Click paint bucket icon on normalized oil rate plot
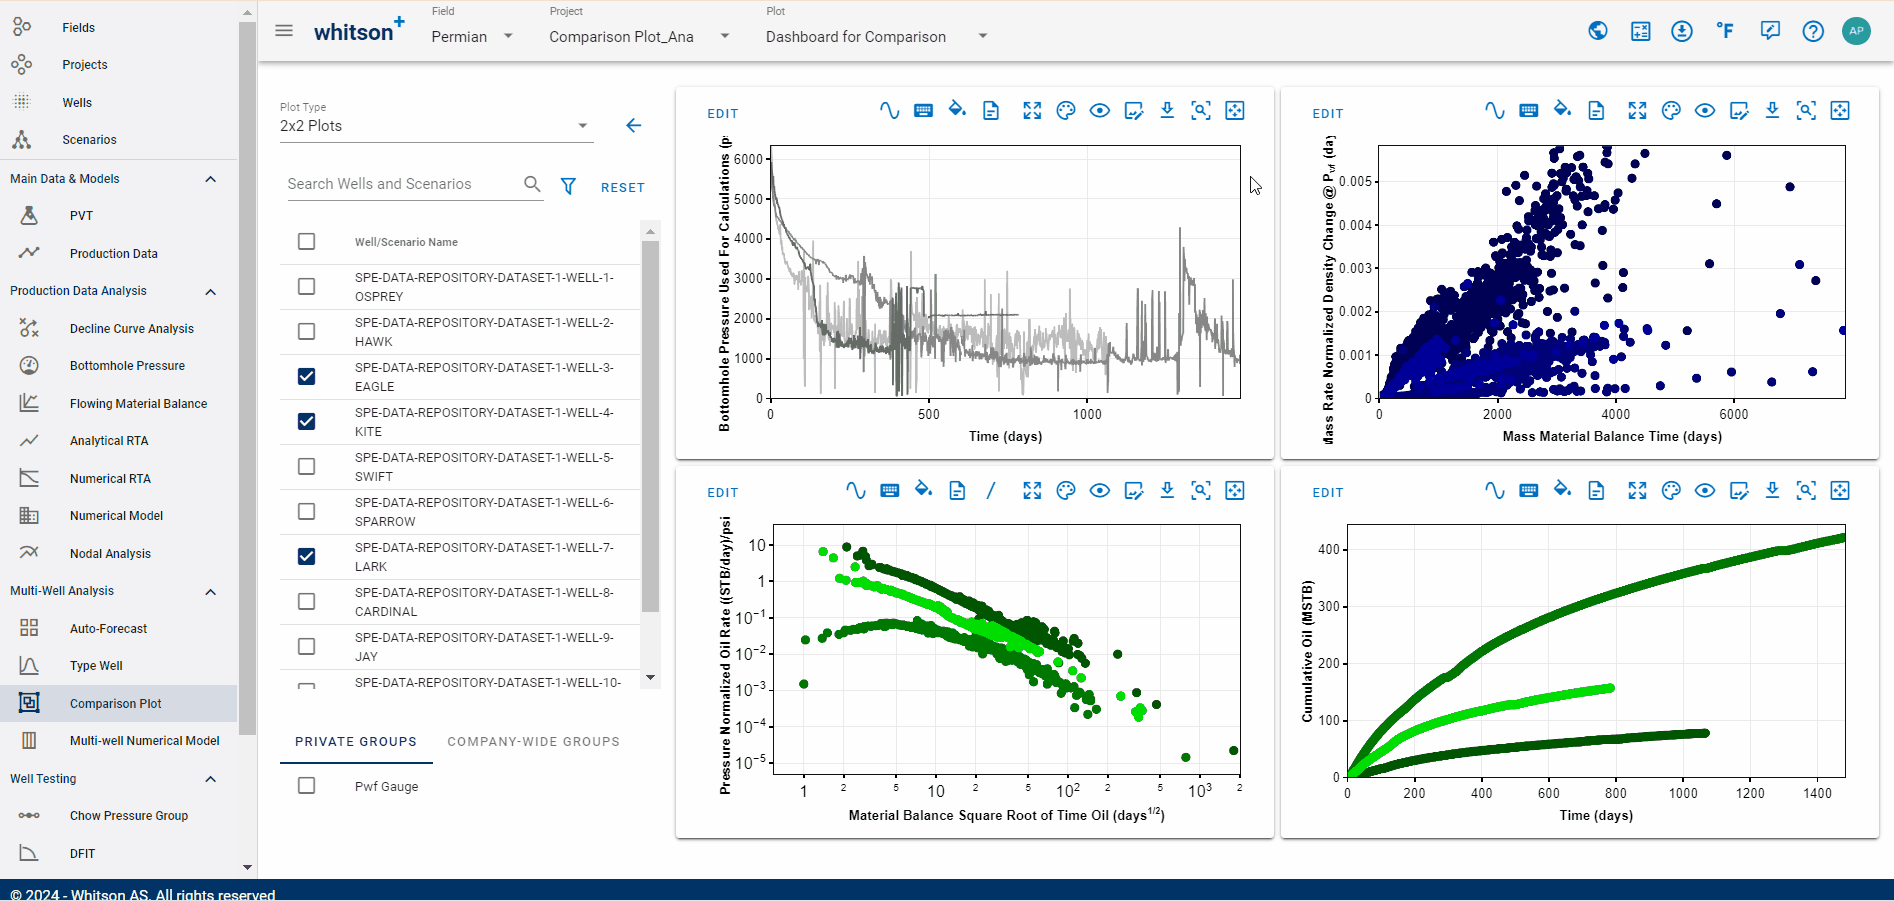 click(x=923, y=490)
